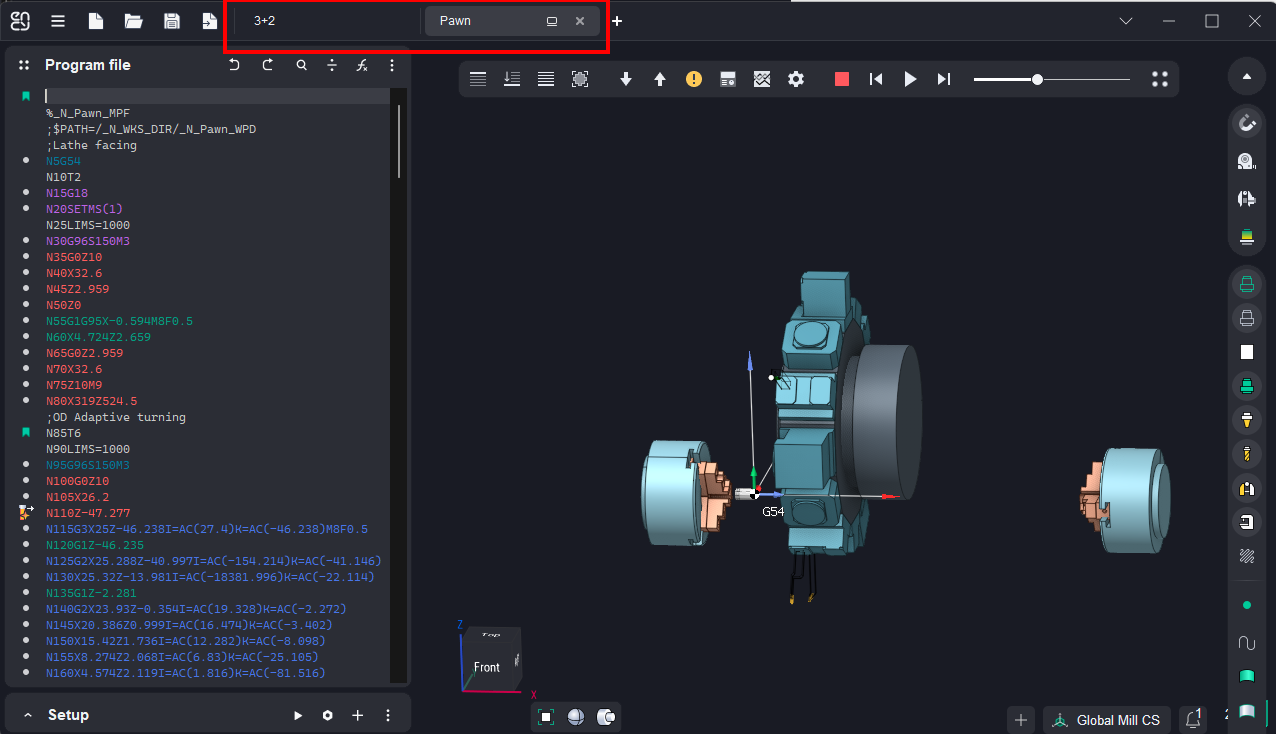Click the yellow warning icon in simulation toolbar
Image resolution: width=1276 pixels, height=734 pixels.
coord(694,79)
